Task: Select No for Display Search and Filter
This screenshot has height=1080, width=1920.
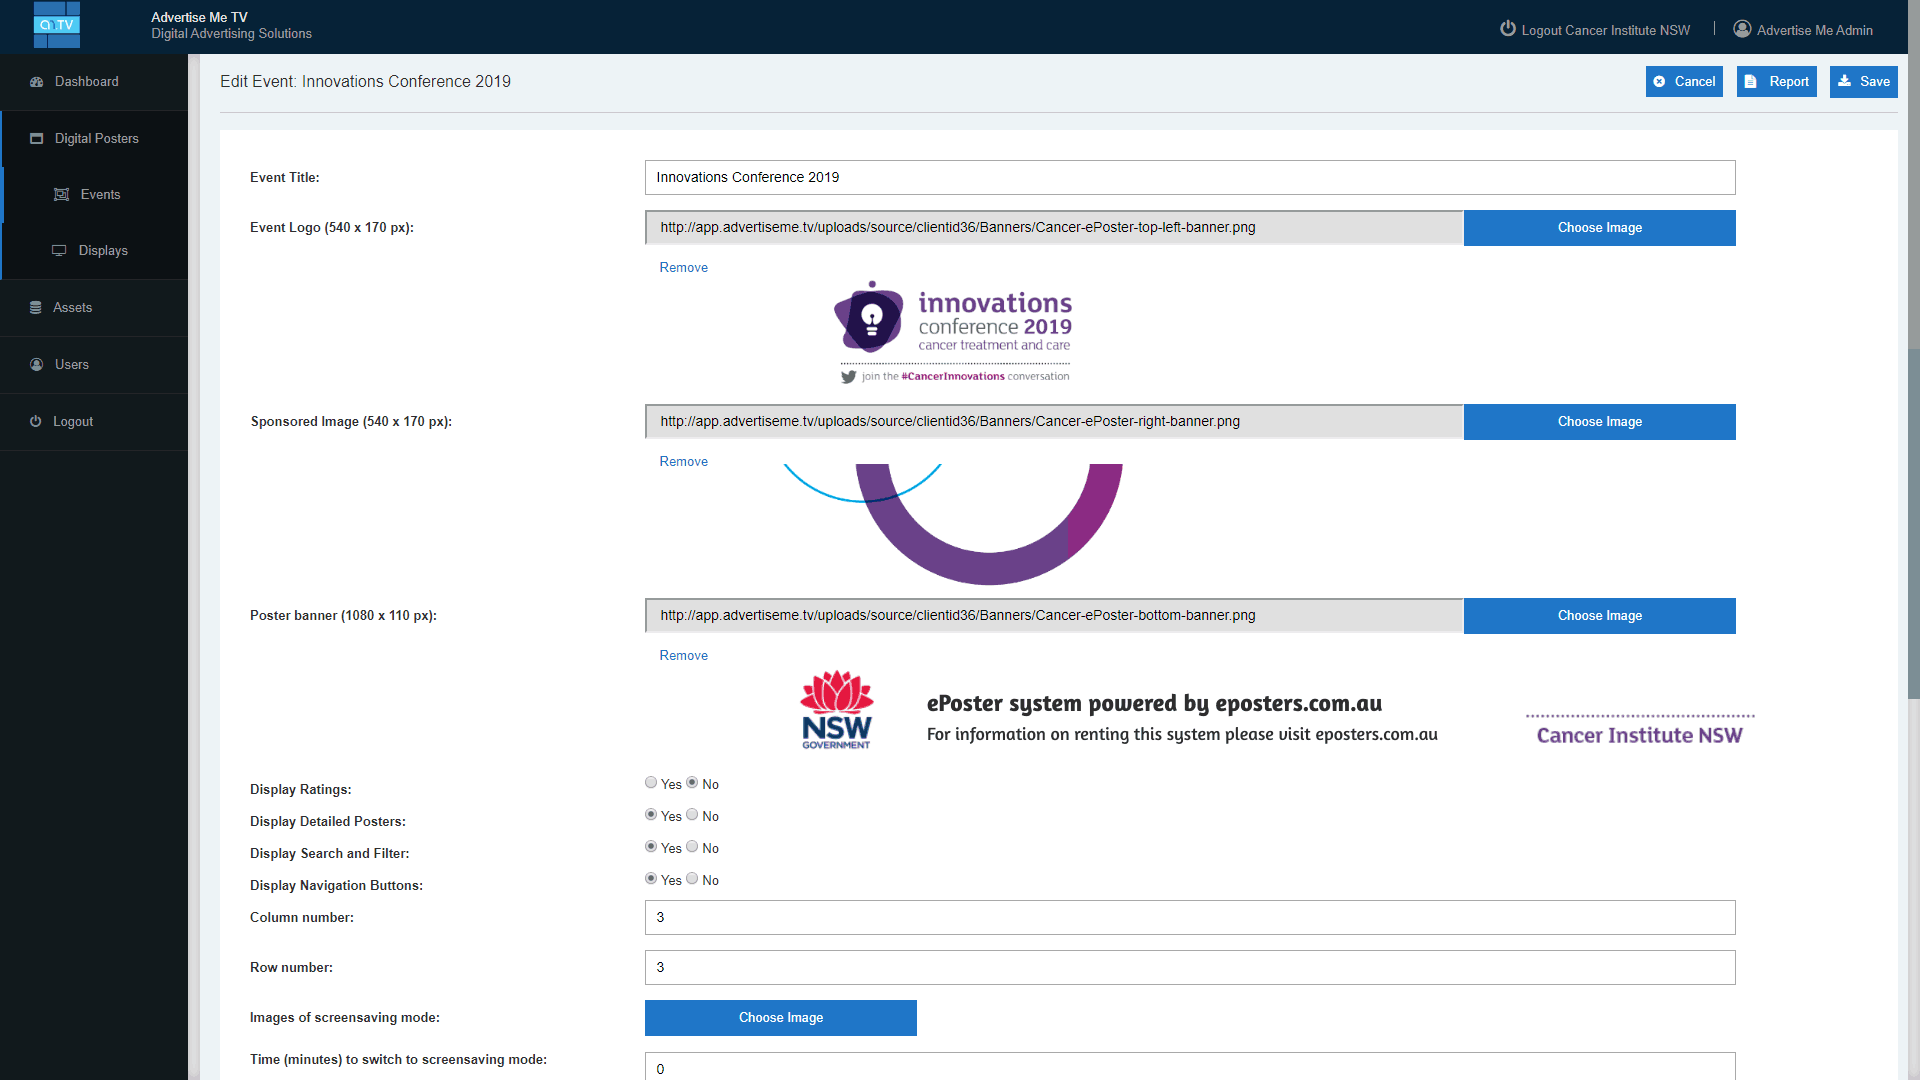Action: (692, 847)
